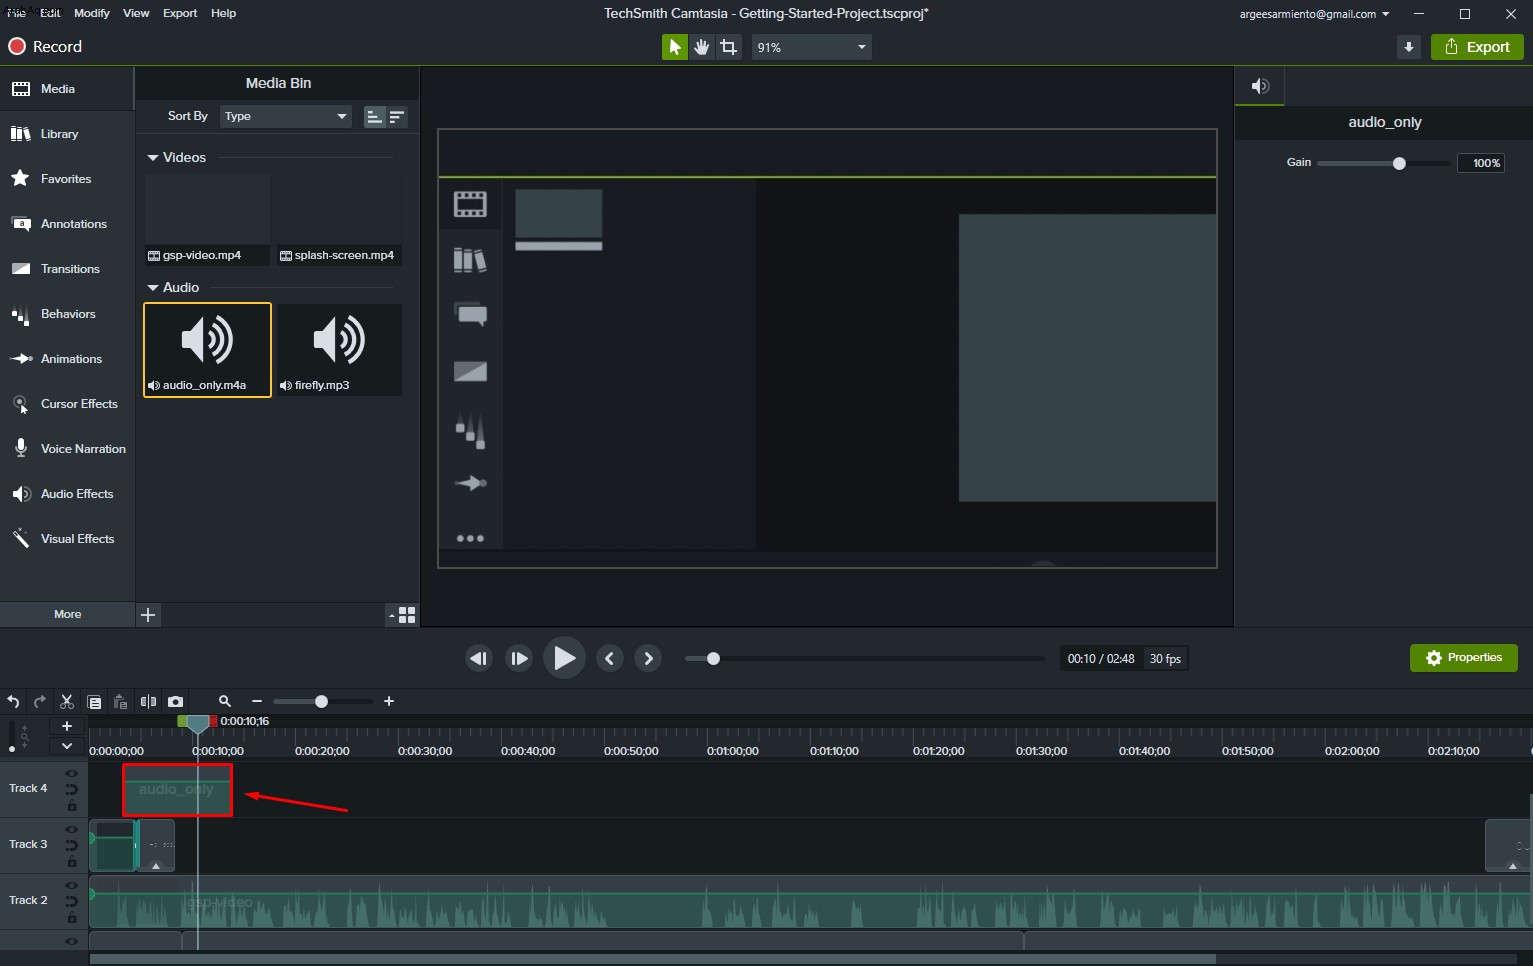Cut the selected clip with scissors

click(x=67, y=702)
